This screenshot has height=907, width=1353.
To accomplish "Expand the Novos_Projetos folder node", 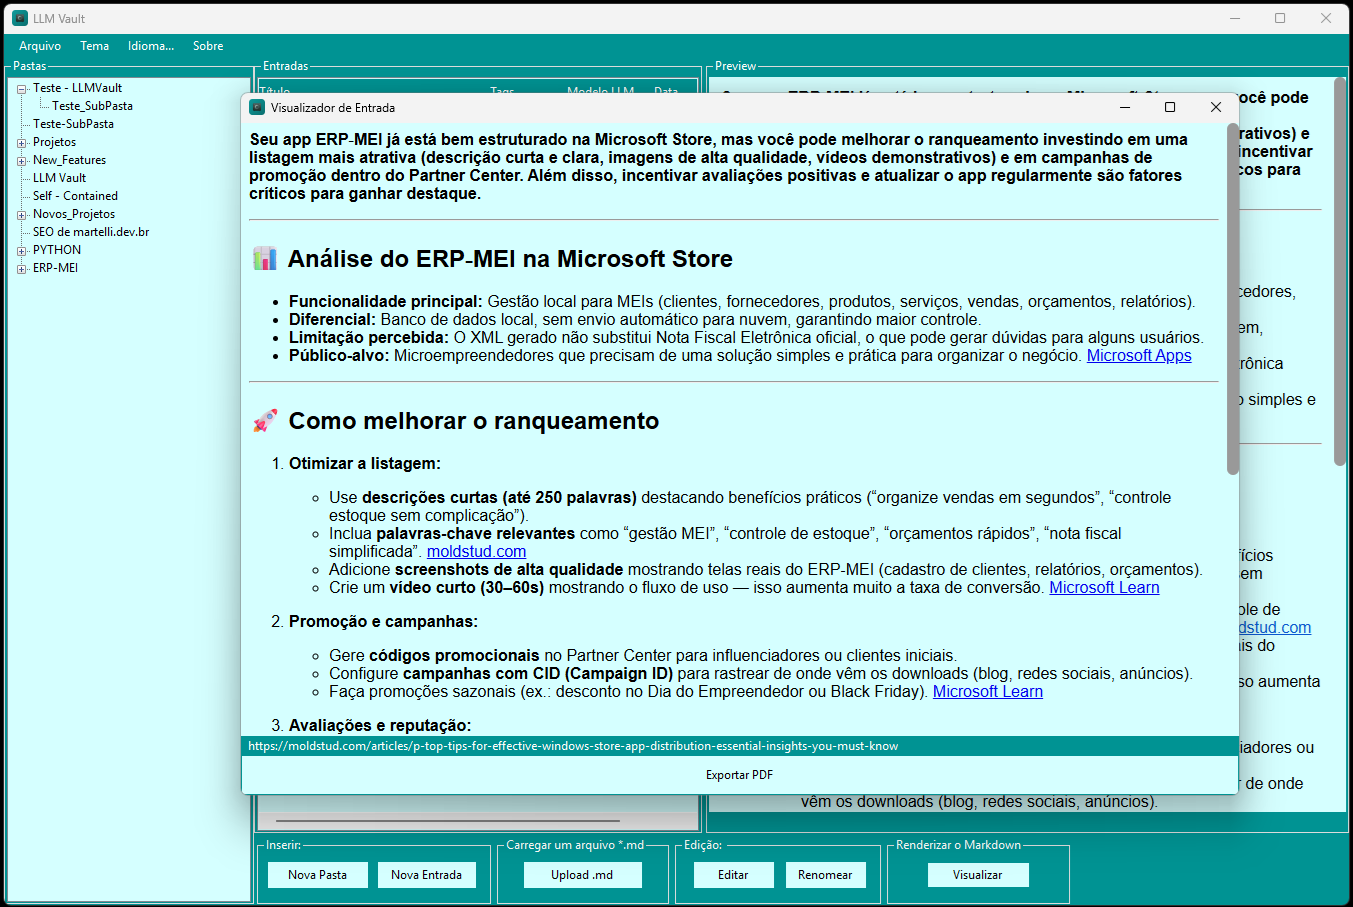I will pos(22,215).
